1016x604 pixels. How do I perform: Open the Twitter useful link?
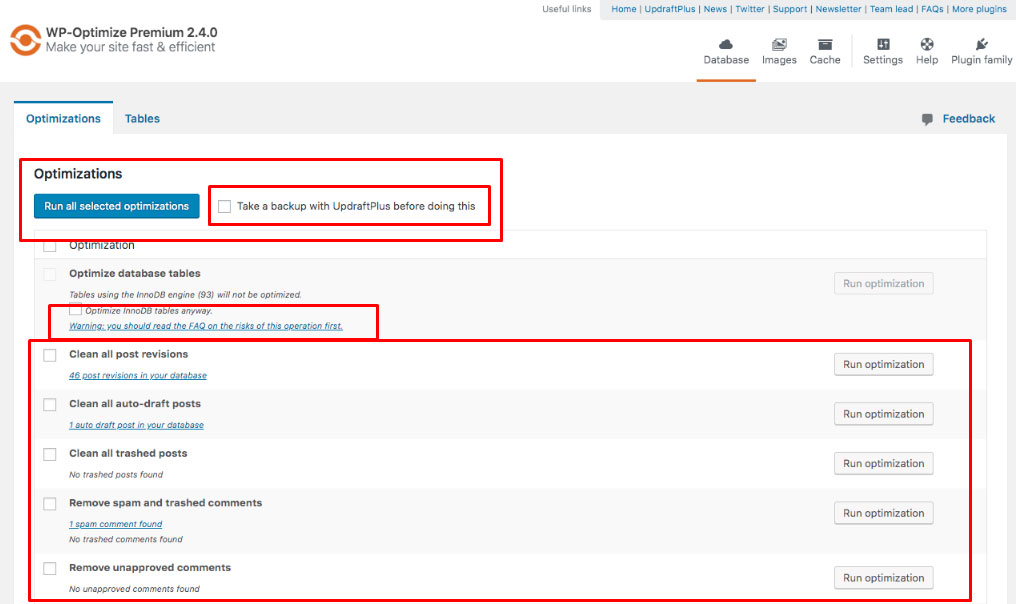pos(750,9)
